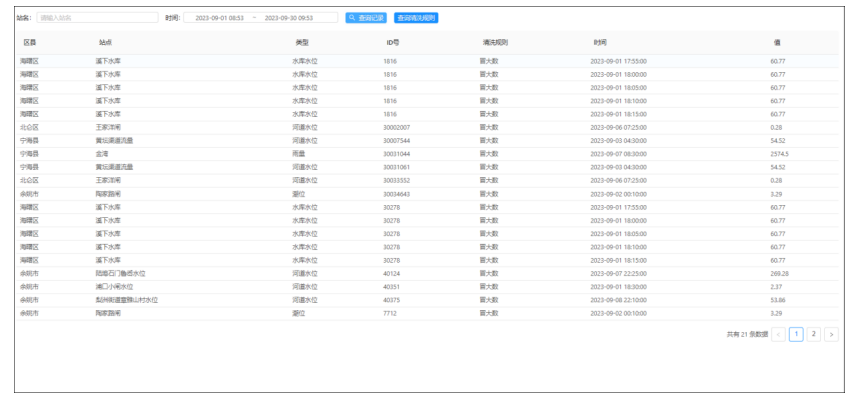Select page 1 in pagination
Screen dimensions: 855x398
point(796,334)
